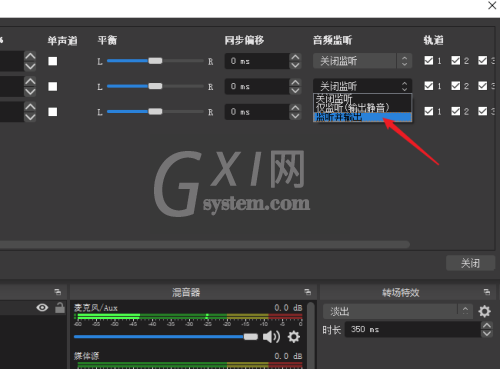The height and width of the screenshot is (369, 500).
Task: Collapse the second row 音频监听 combo box
Action: tap(362, 86)
